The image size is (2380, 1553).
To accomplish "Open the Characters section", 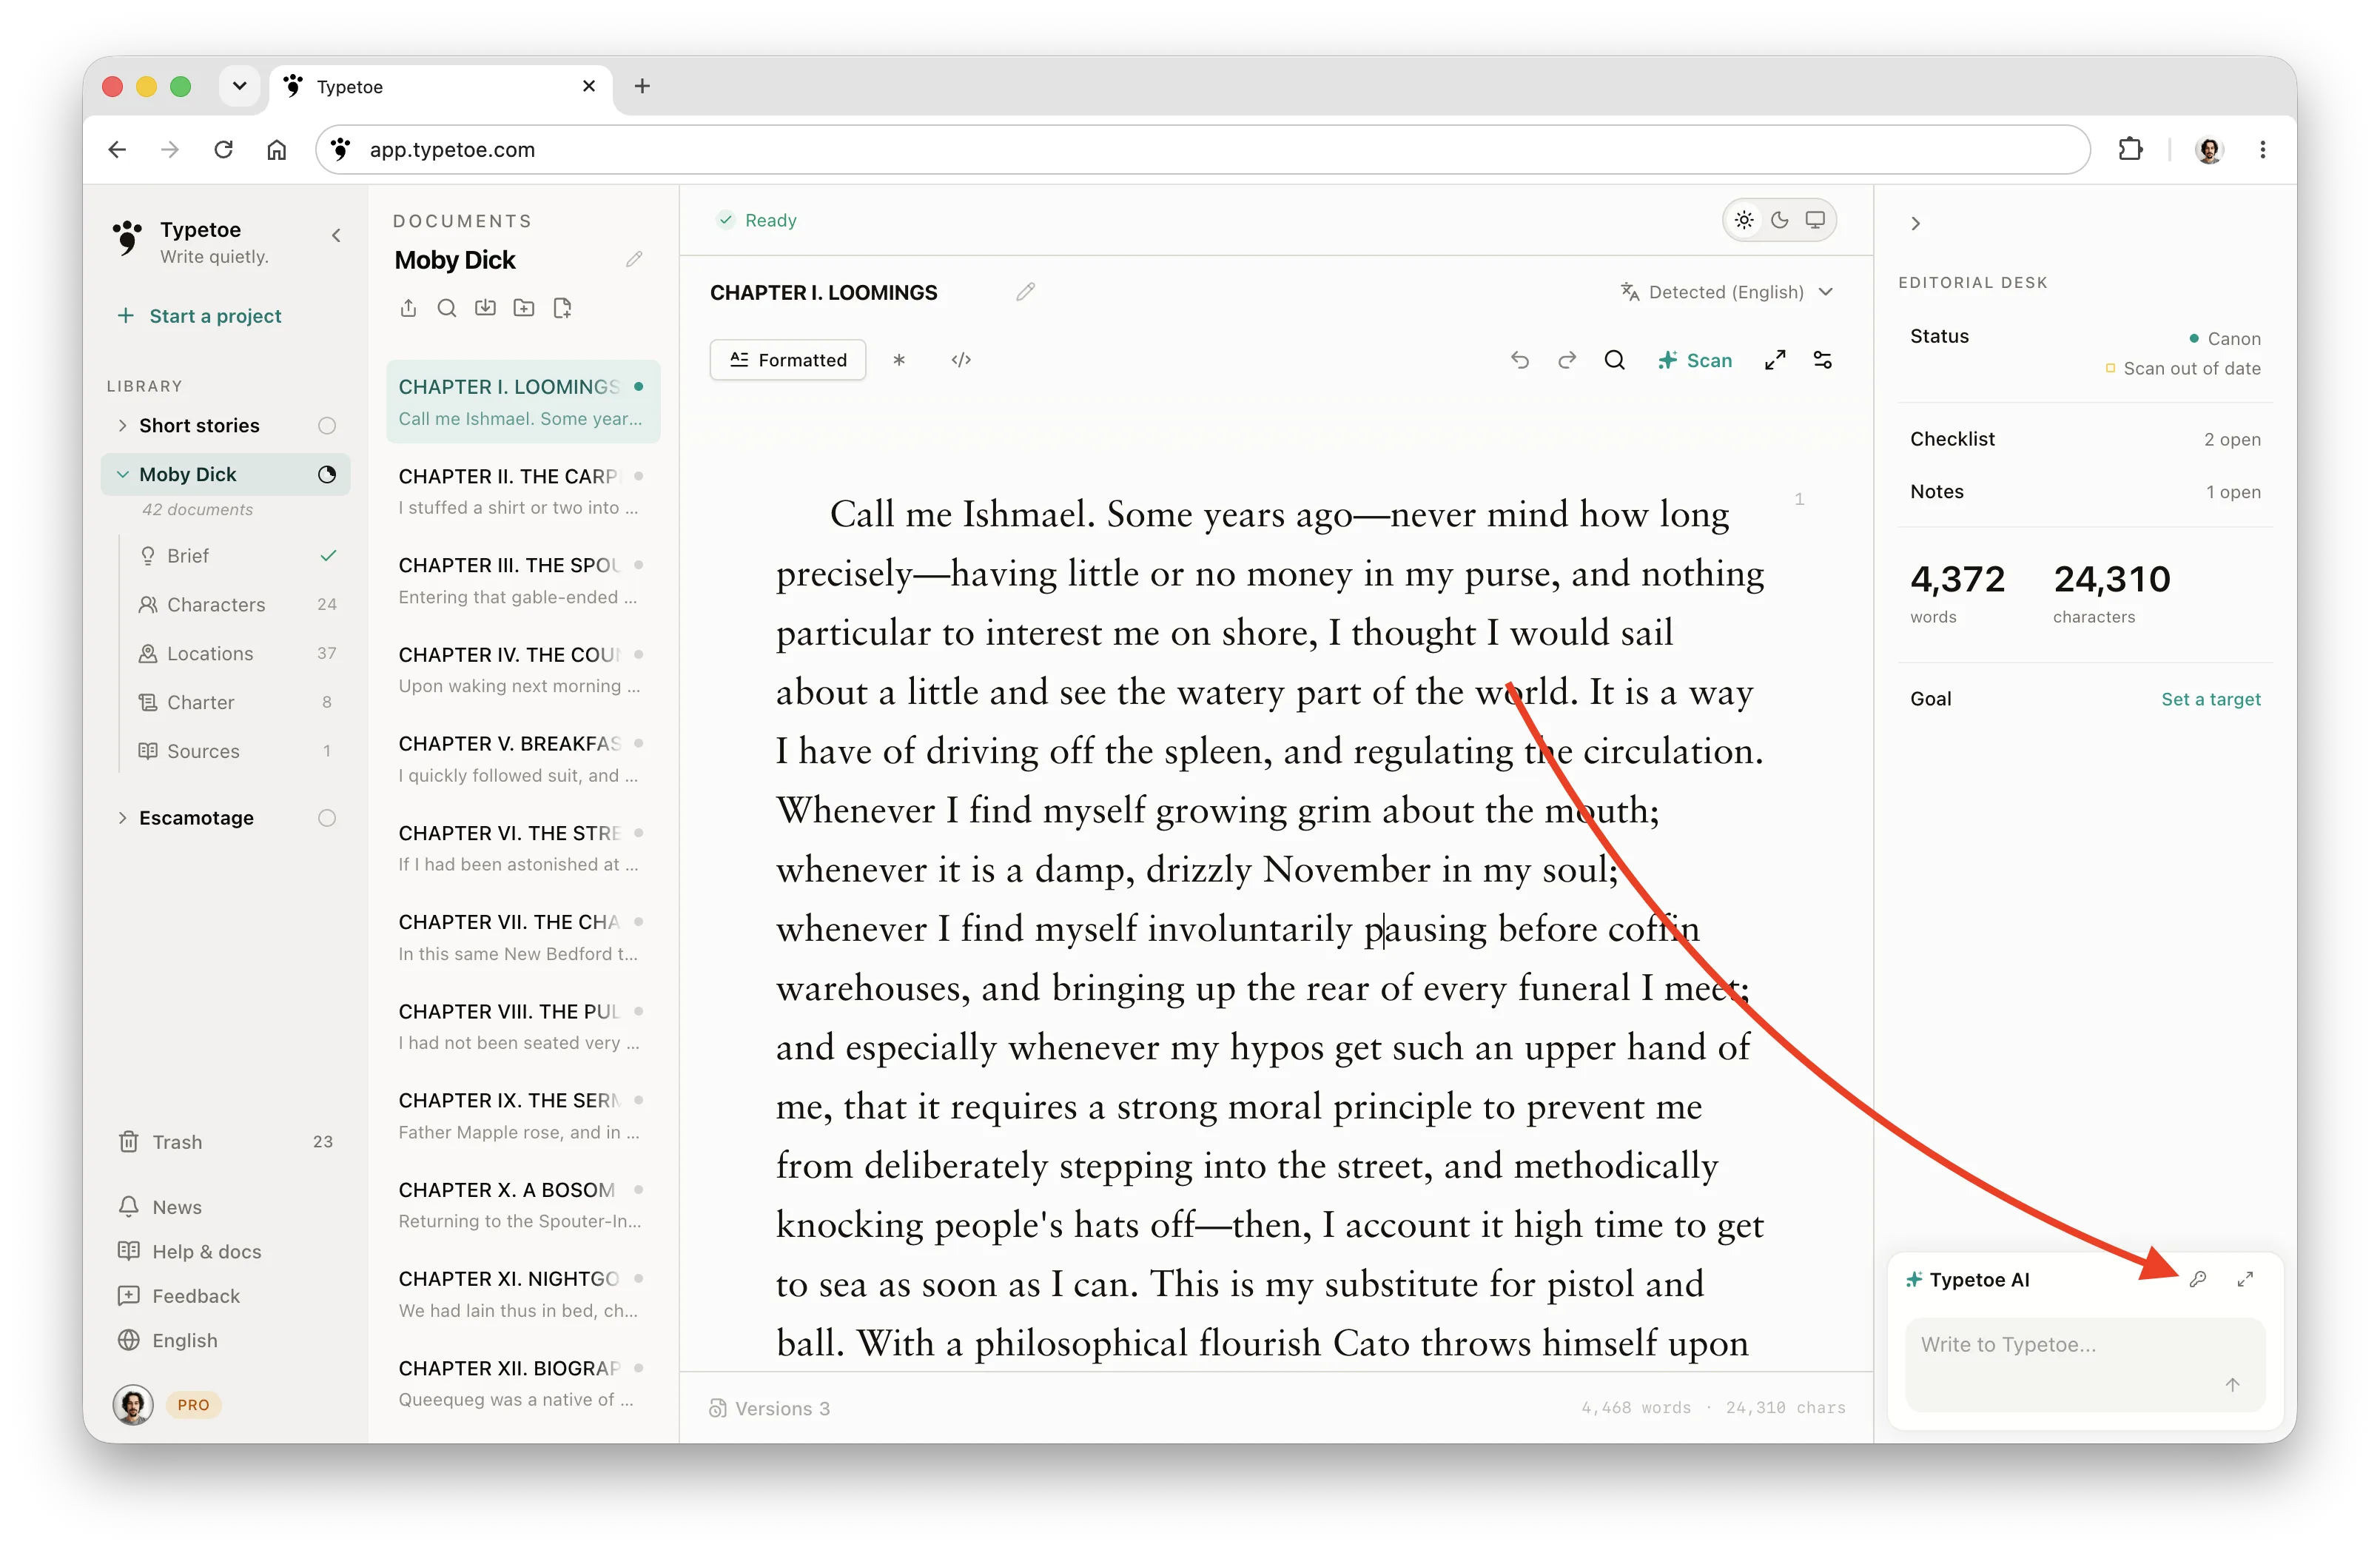I will (x=238, y=604).
